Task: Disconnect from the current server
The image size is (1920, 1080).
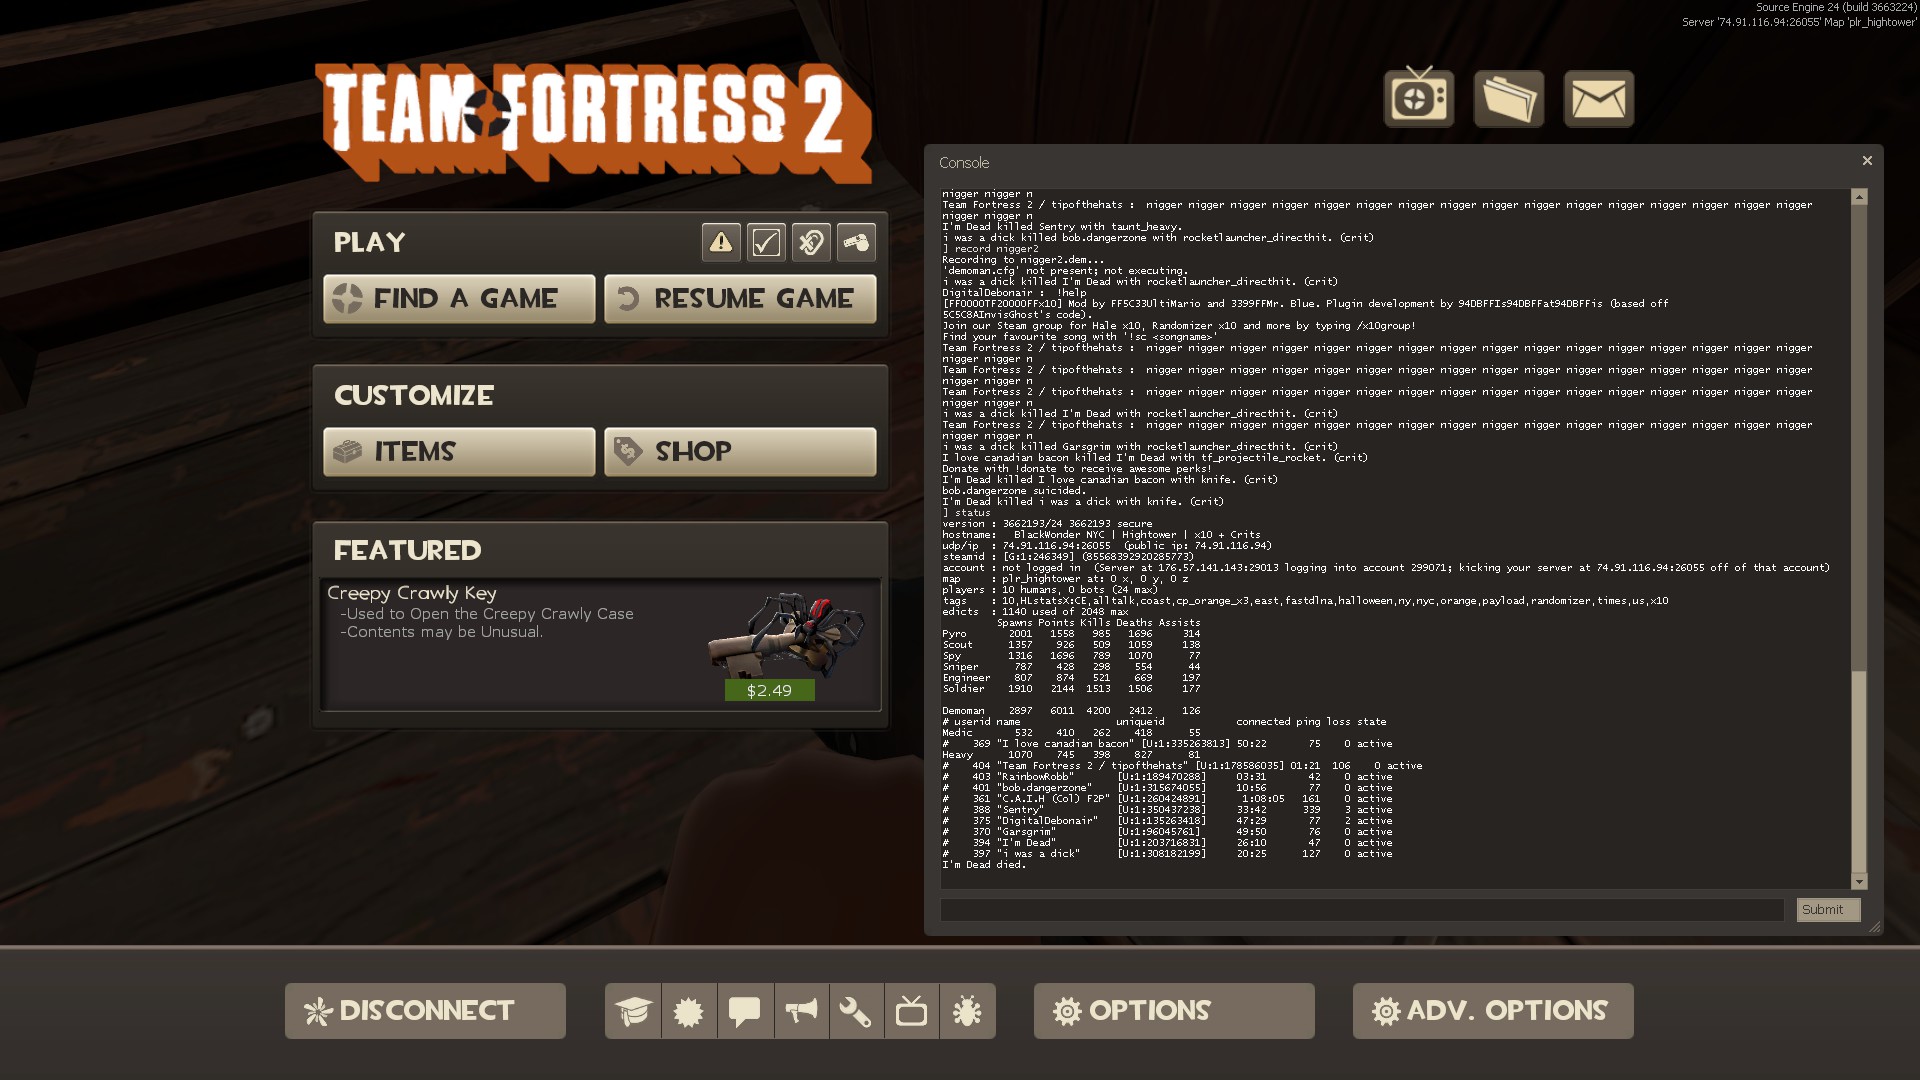Action: [425, 1011]
